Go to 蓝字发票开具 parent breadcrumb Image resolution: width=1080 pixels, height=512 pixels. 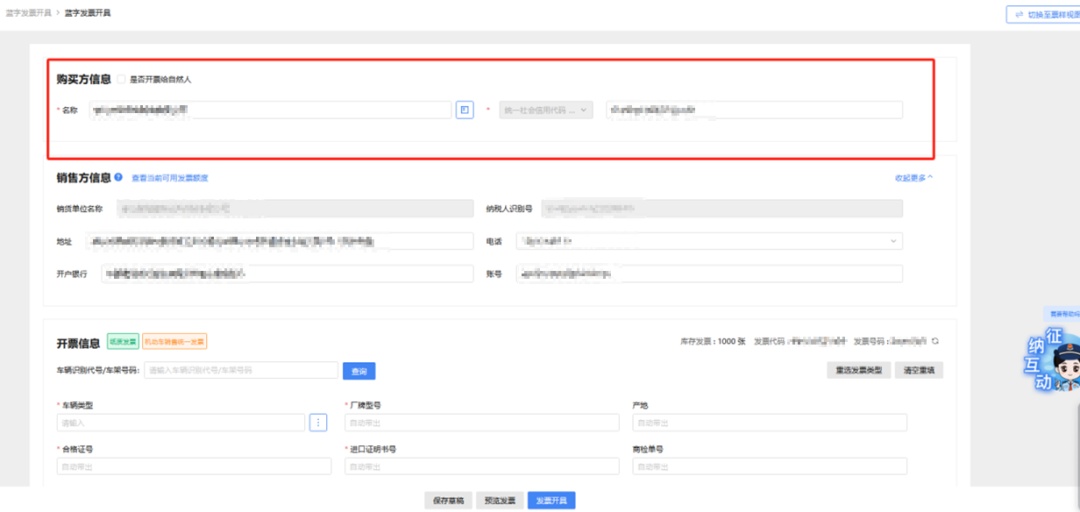point(30,13)
